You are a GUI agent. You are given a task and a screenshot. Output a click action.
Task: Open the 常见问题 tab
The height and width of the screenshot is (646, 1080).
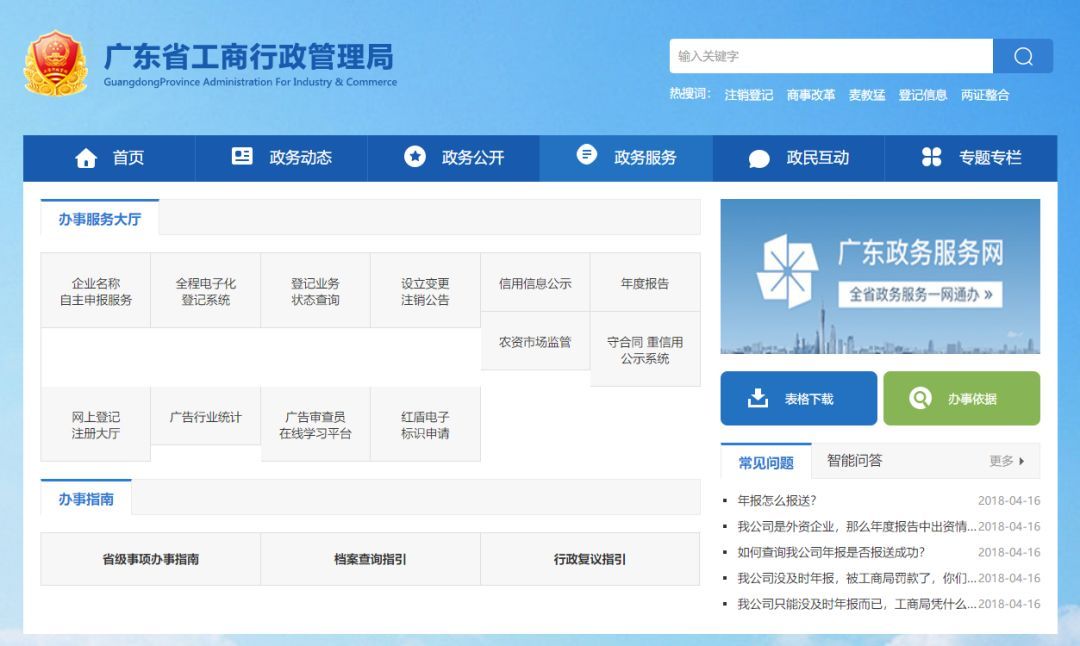(x=767, y=461)
